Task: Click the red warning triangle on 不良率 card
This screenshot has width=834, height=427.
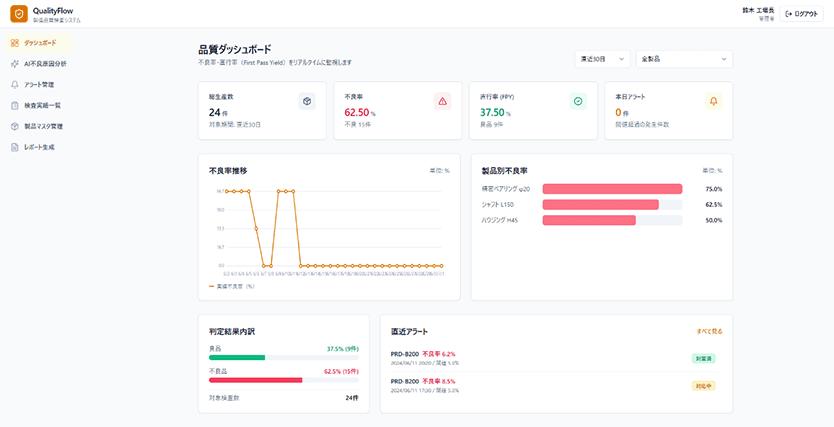Action: click(x=443, y=101)
